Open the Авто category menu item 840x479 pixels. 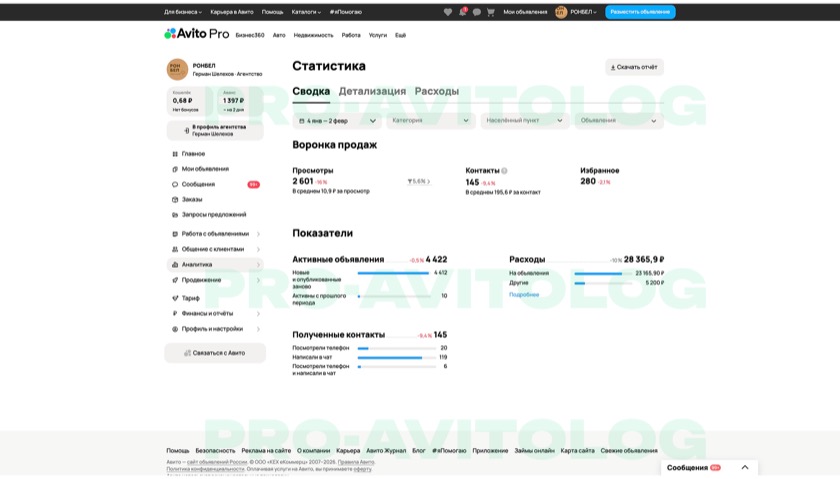click(x=279, y=35)
